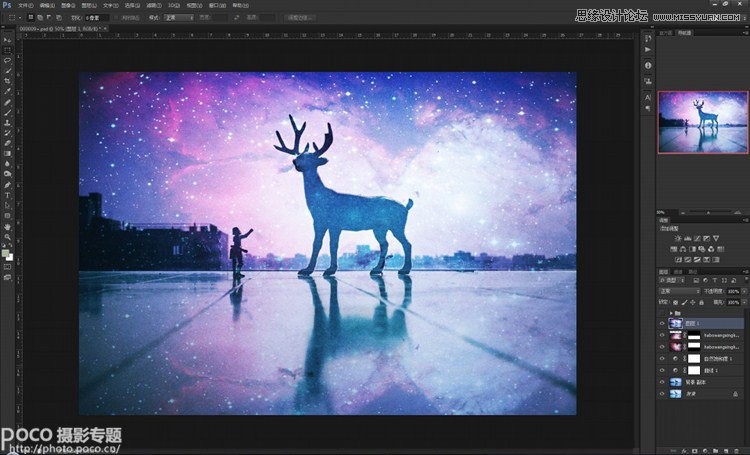
Task: Open the File menu
Action: click(x=25, y=6)
